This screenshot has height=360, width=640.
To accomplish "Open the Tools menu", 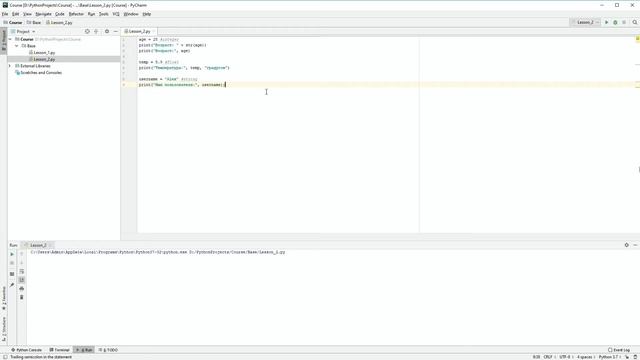I will tap(104, 14).
